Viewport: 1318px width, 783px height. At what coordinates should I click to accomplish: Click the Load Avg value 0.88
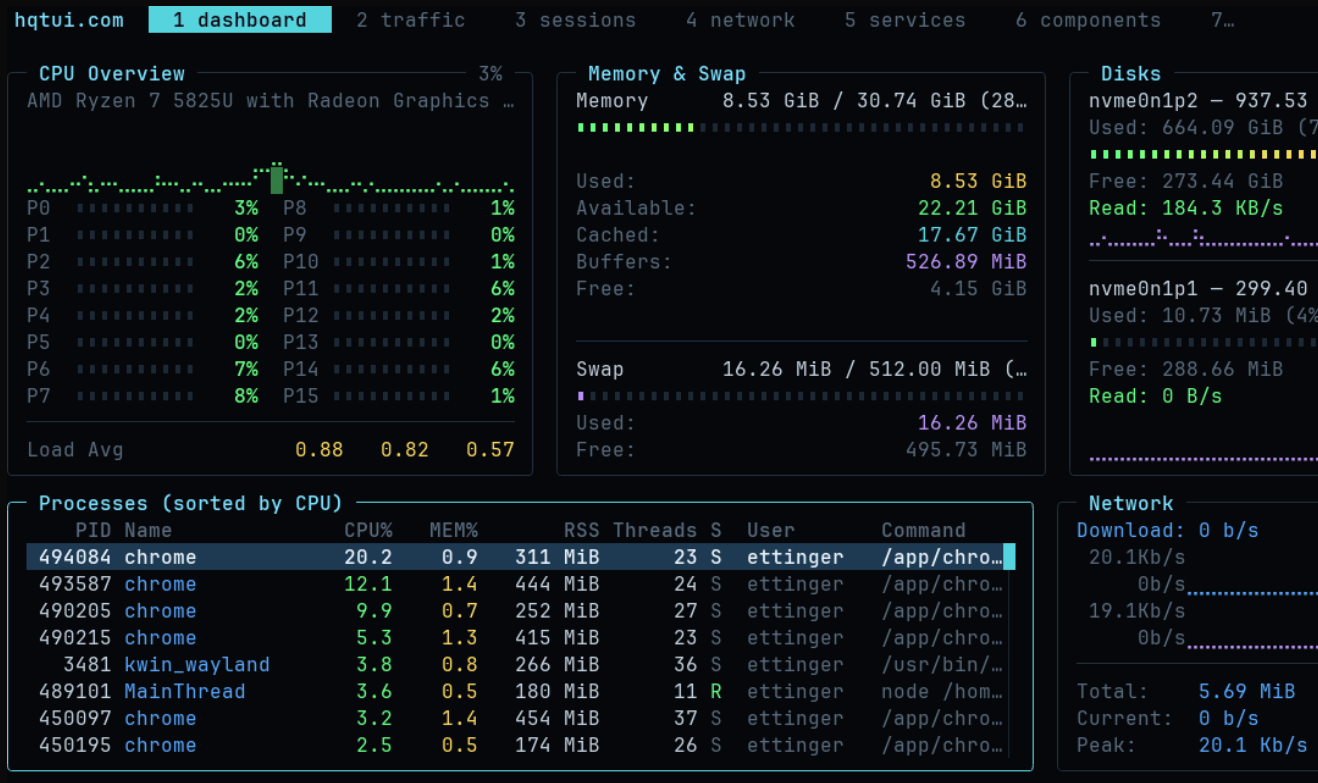pyautogui.click(x=319, y=450)
